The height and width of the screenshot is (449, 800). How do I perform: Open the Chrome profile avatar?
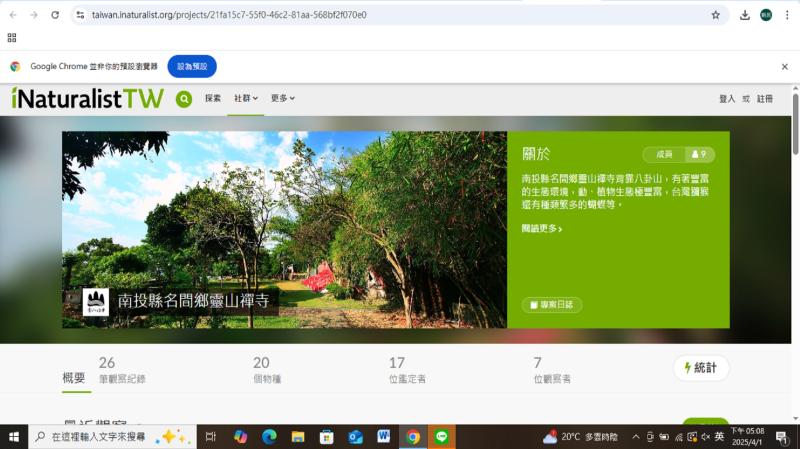[766, 15]
